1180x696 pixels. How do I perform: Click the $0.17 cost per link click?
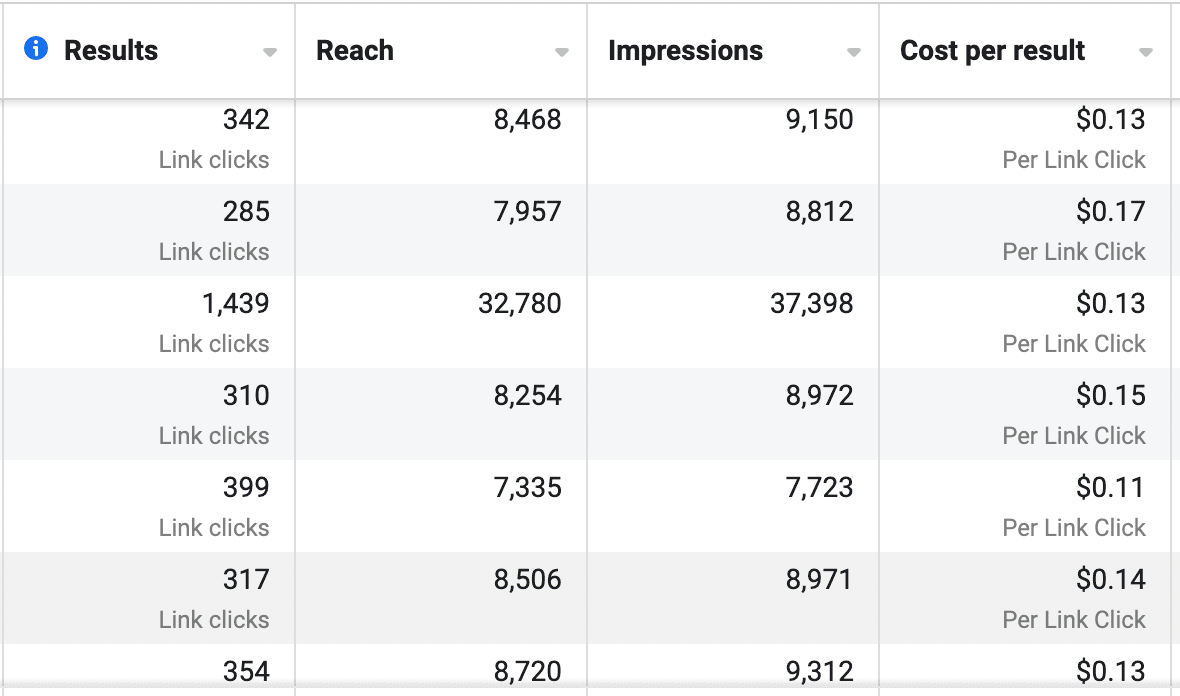click(1110, 212)
